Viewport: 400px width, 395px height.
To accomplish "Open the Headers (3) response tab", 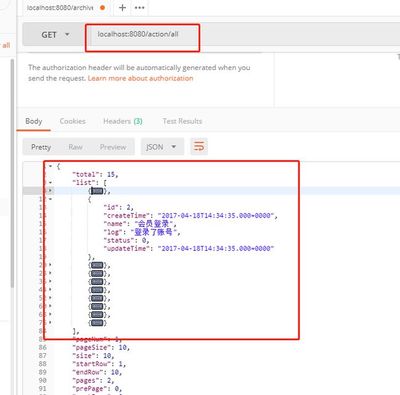I will 123,121.
